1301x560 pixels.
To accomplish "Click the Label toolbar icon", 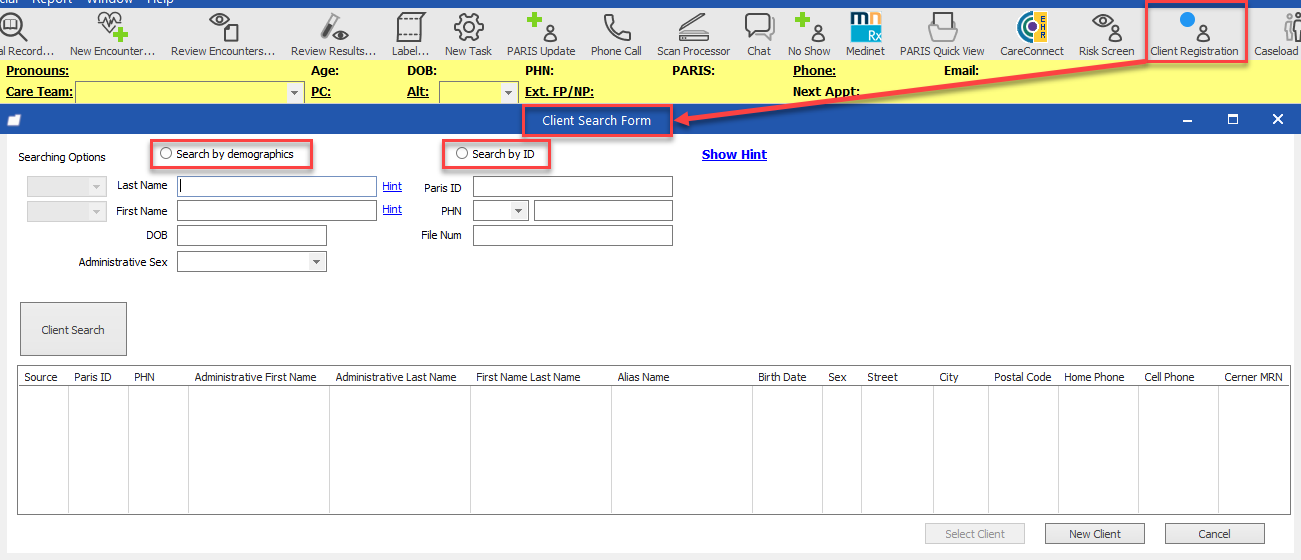I will pyautogui.click(x=410, y=33).
